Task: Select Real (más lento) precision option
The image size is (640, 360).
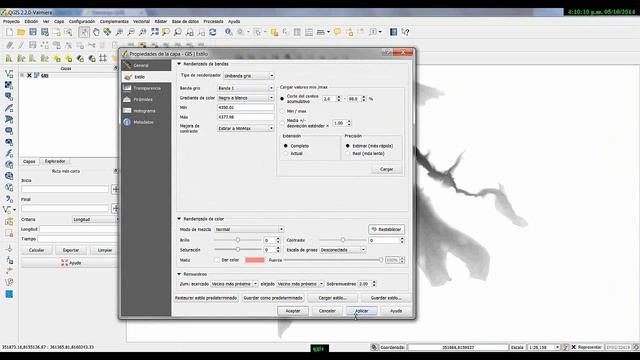Action: tap(348, 153)
